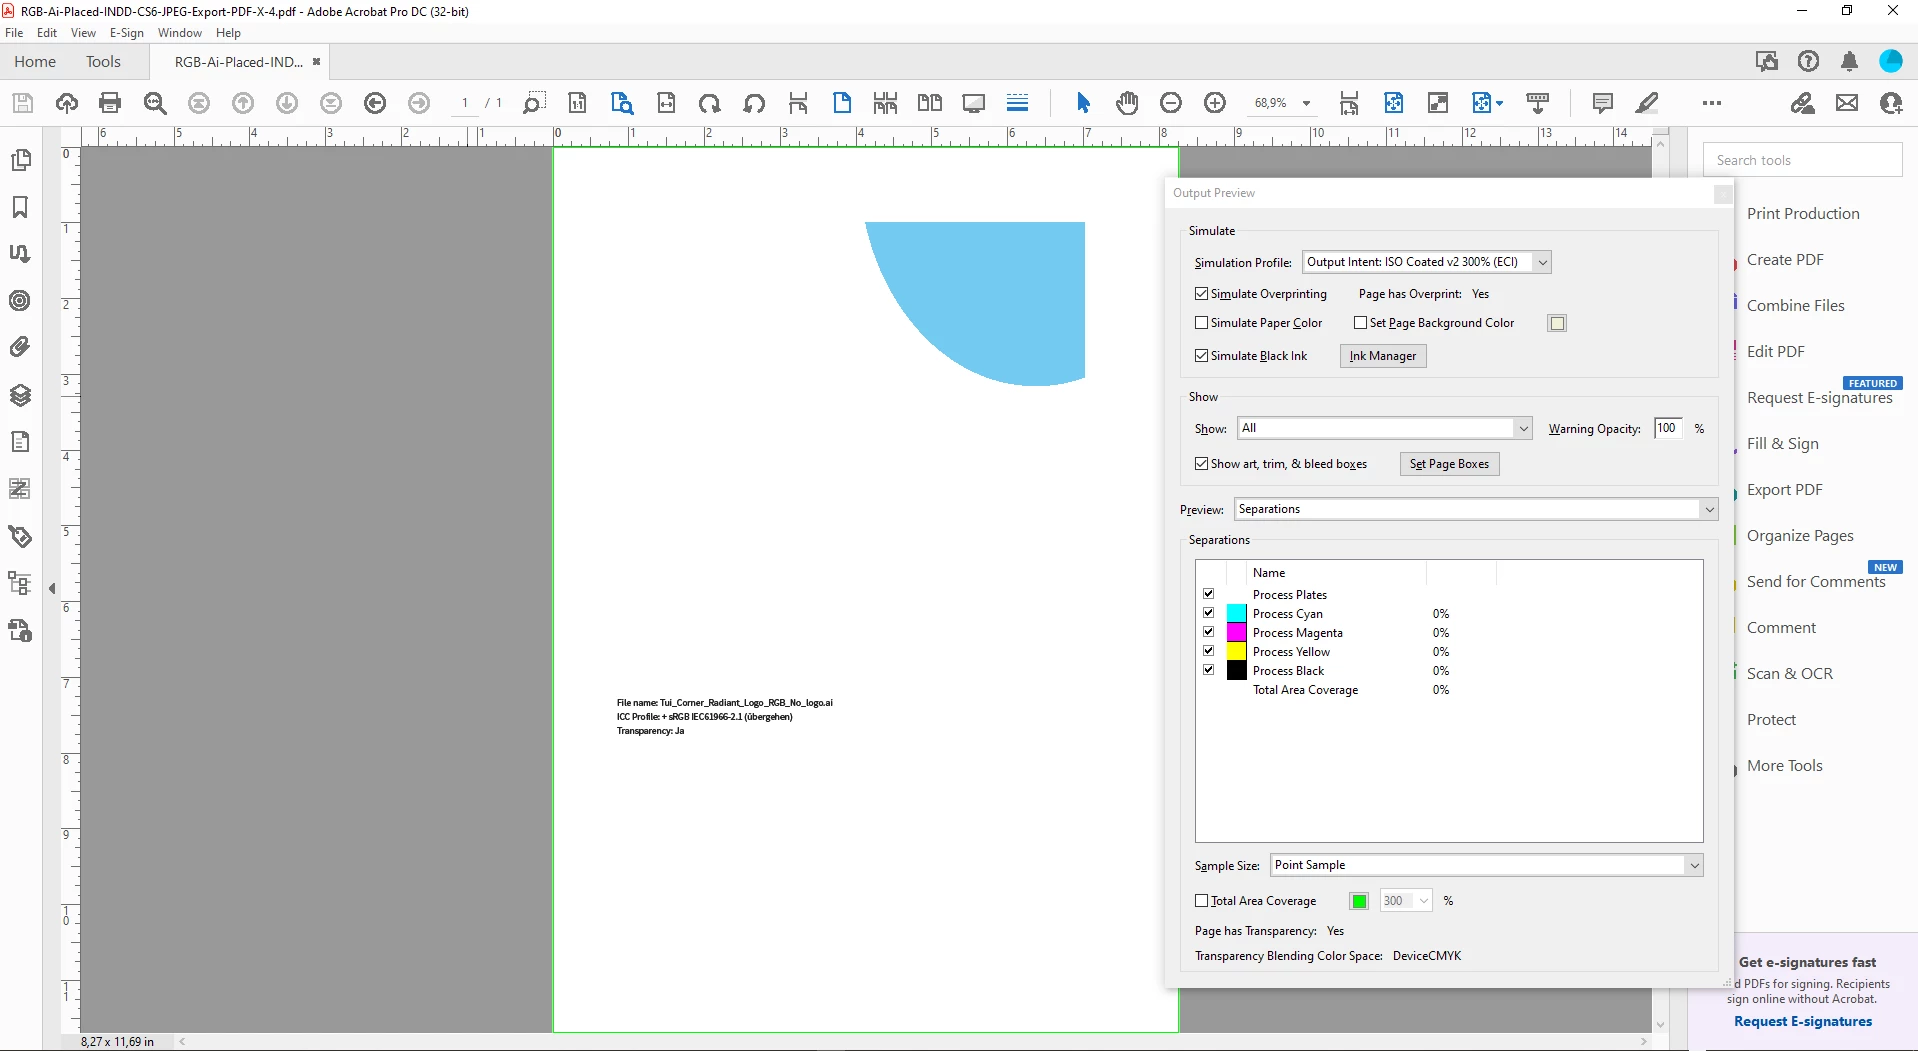The image size is (1918, 1051).
Task: Uncheck the Process Cyan plate
Action: [x=1208, y=613]
